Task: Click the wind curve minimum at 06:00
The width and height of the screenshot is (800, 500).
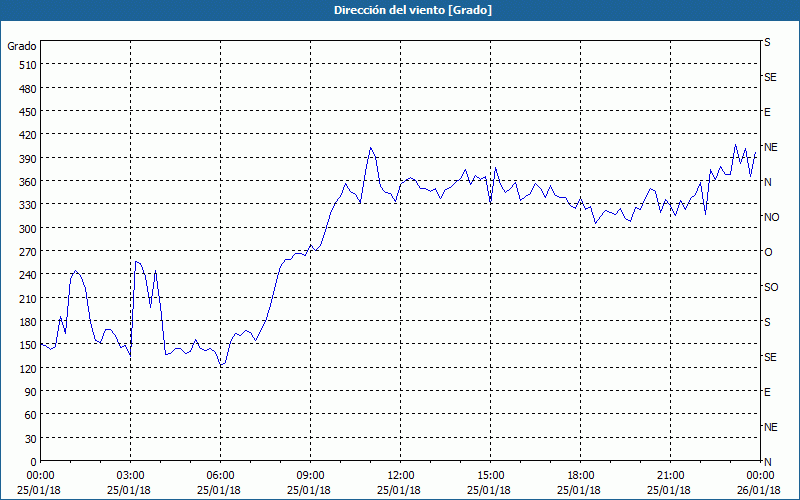Action: (220, 365)
